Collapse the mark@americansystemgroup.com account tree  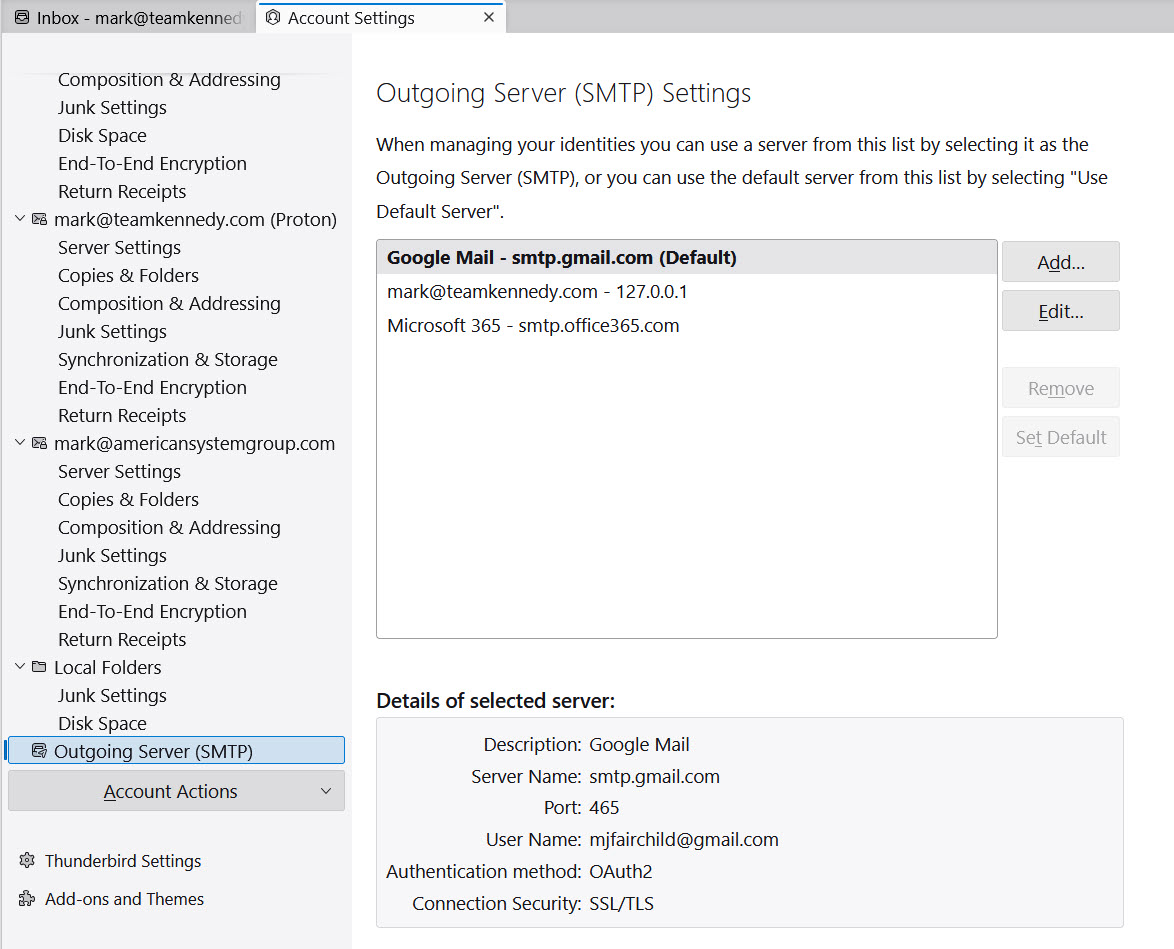click(x=20, y=443)
